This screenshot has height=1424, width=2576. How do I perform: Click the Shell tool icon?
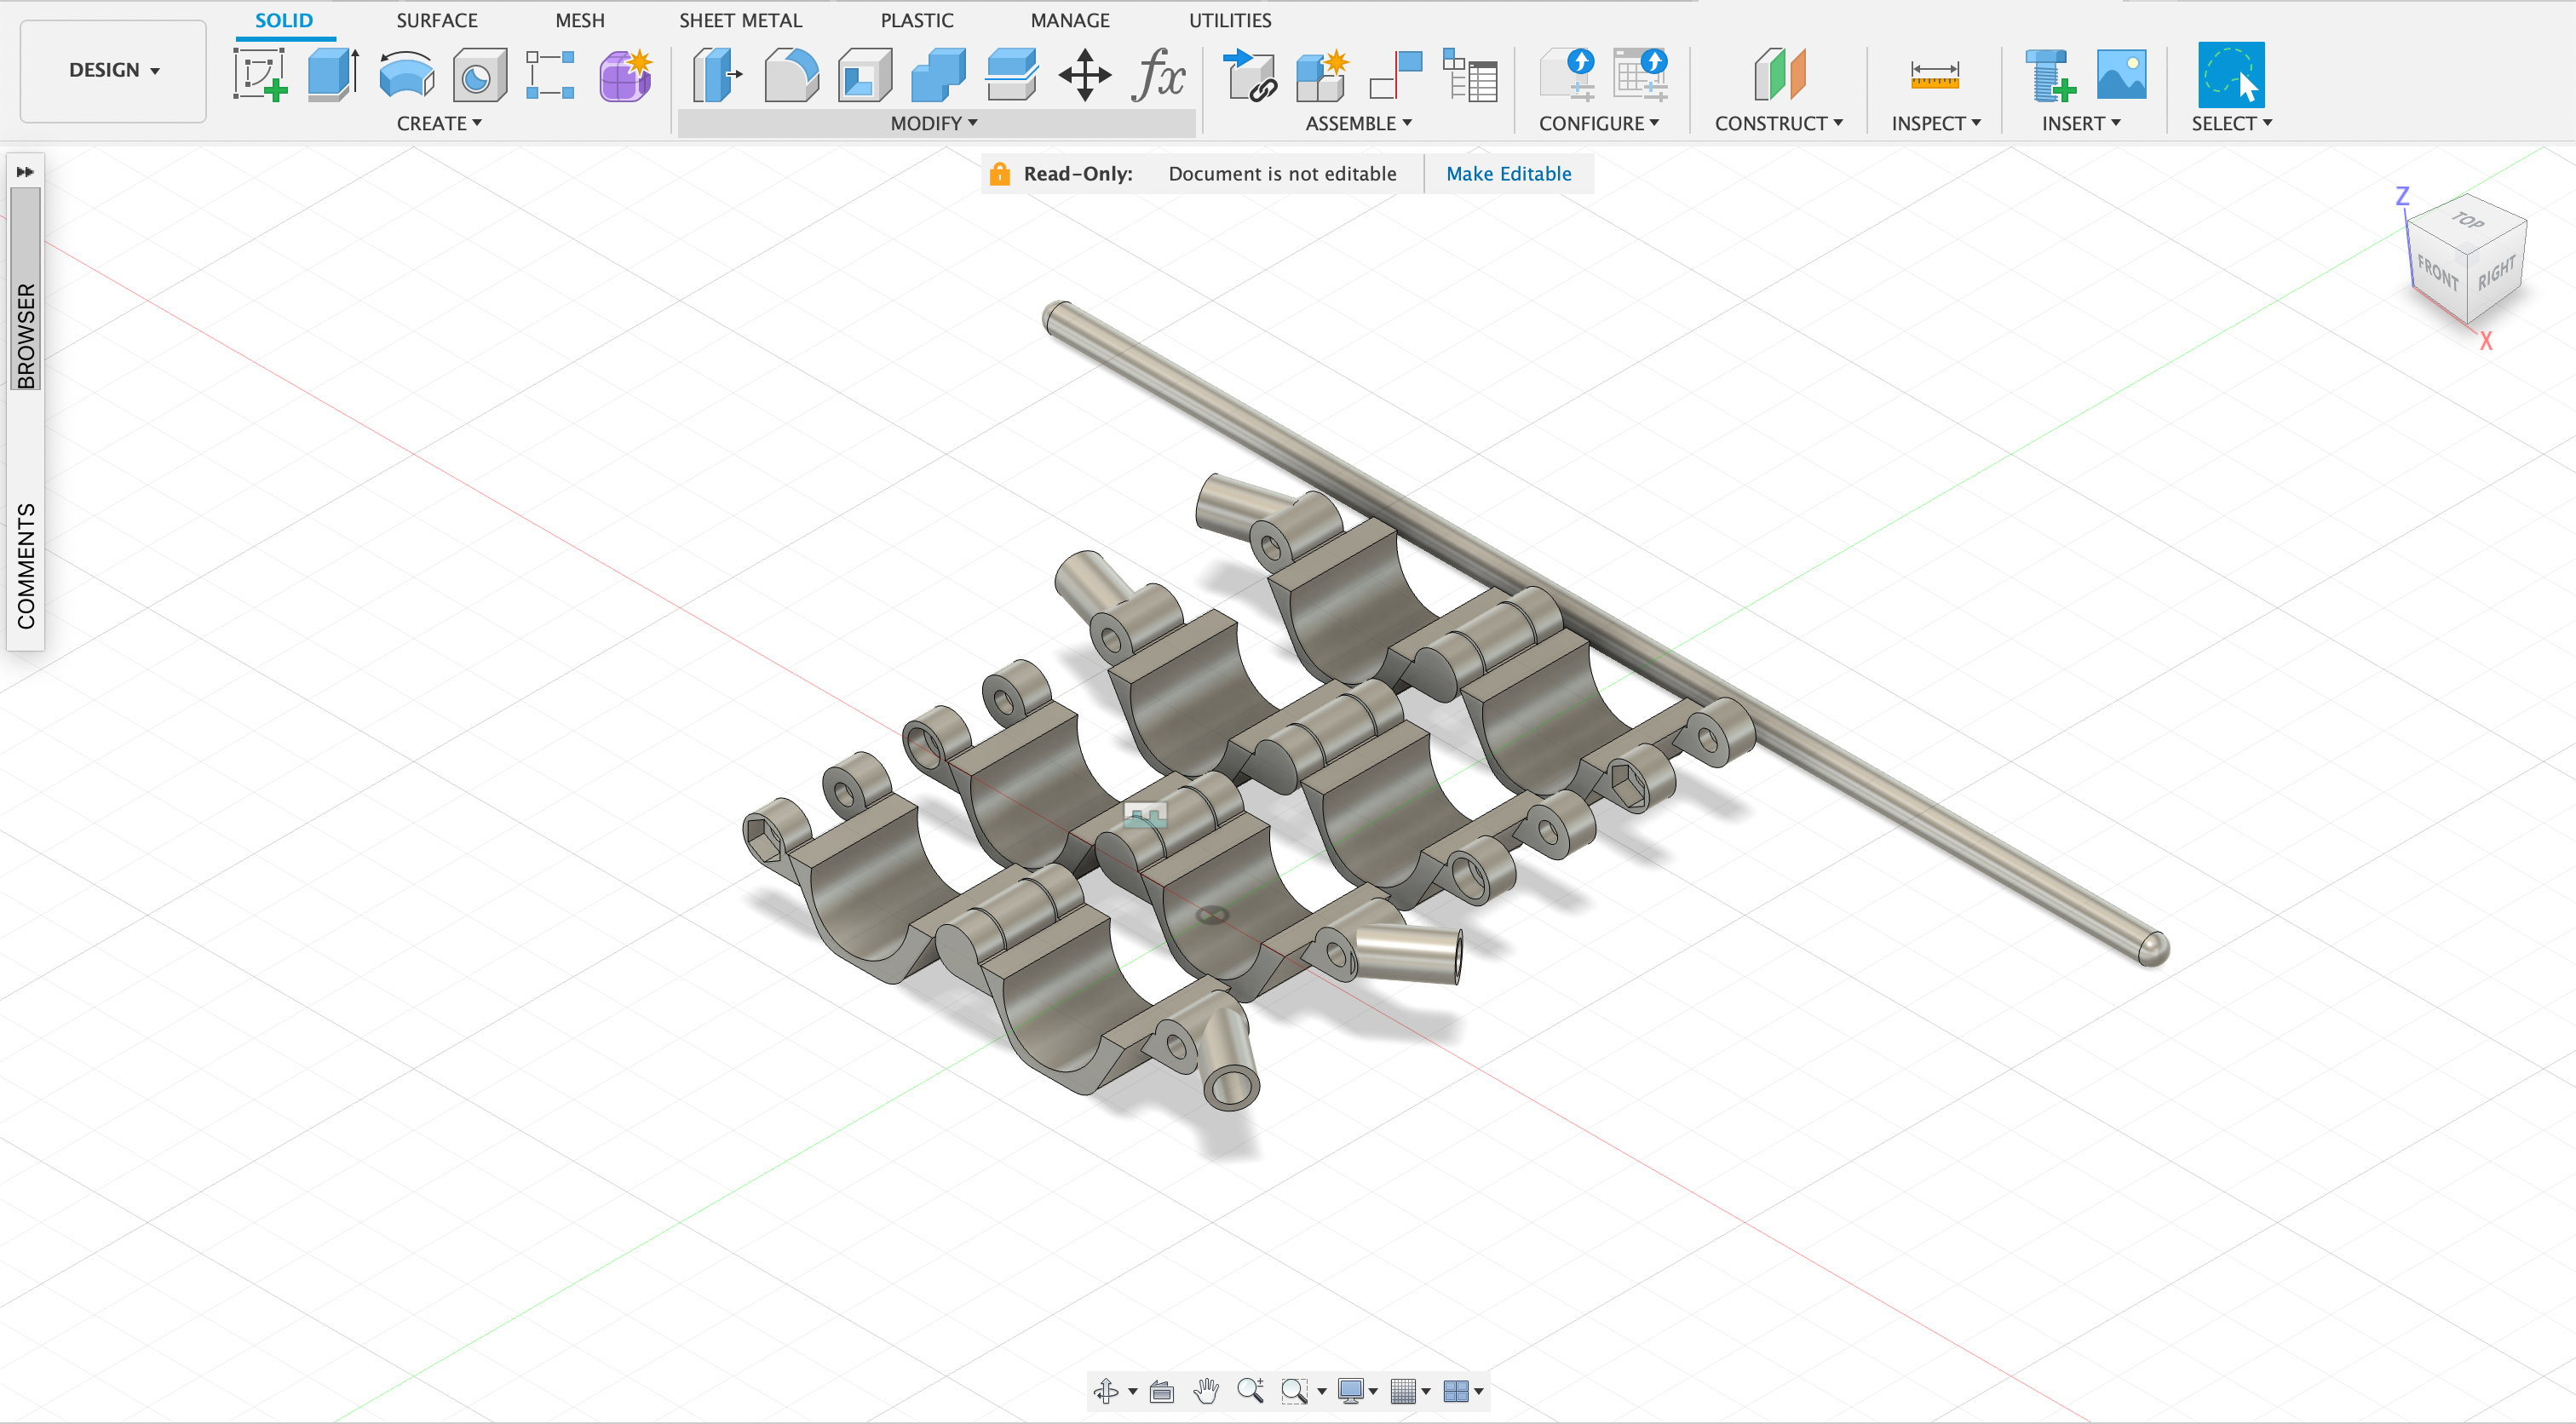[865, 75]
